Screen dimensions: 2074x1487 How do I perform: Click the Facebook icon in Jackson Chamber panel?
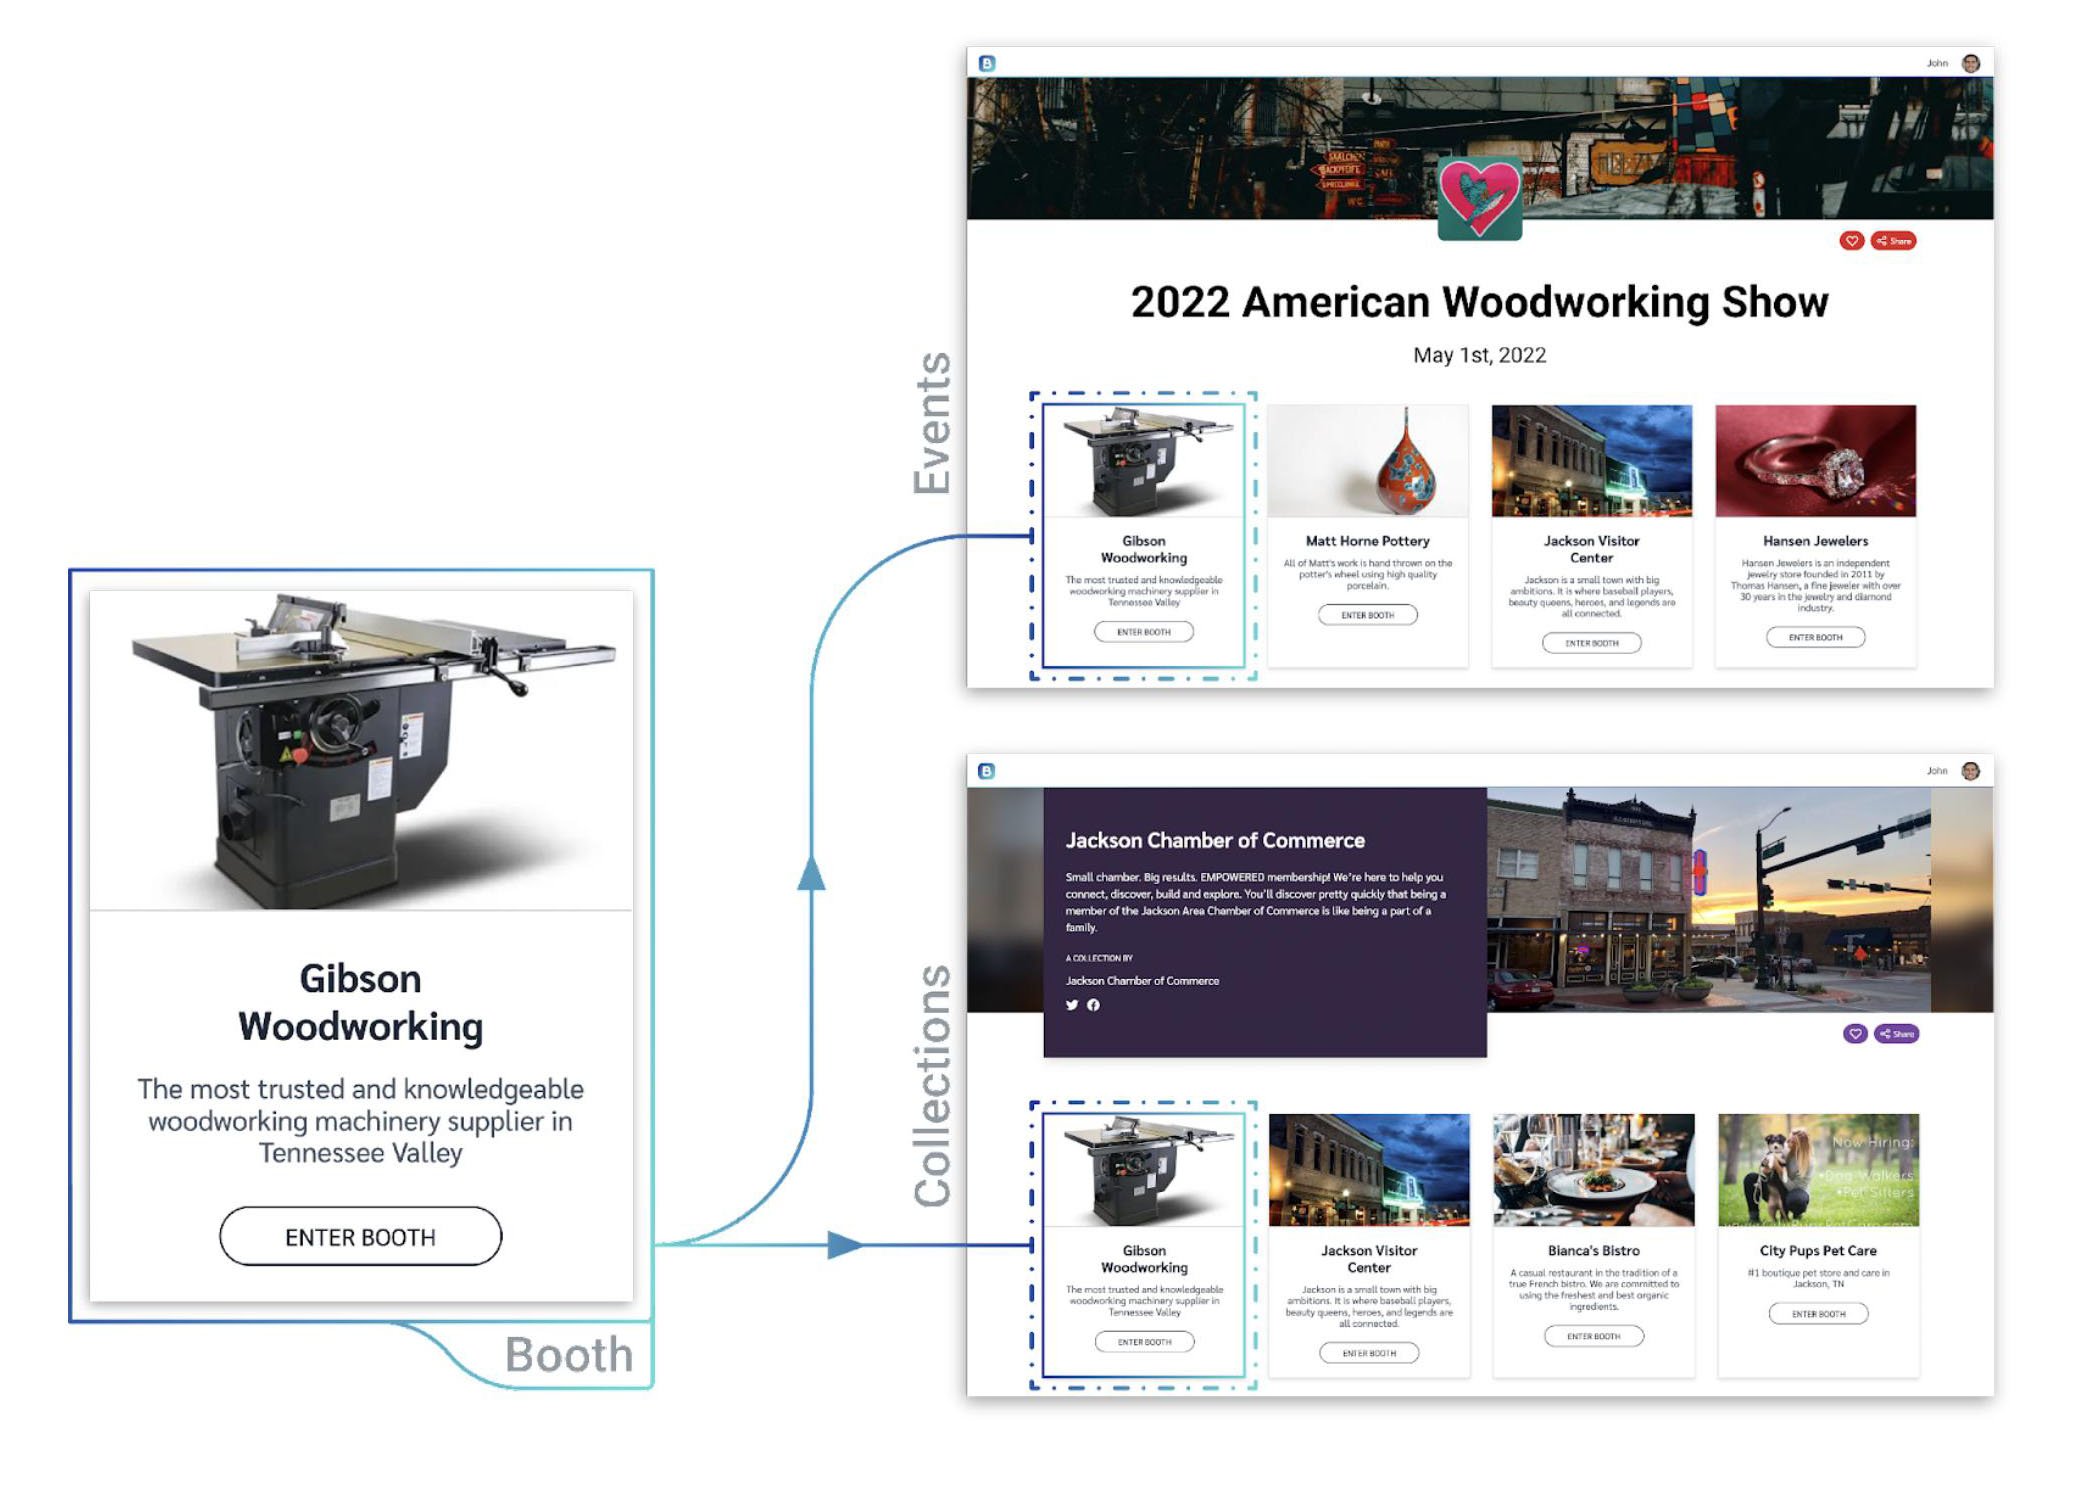point(1093,1005)
